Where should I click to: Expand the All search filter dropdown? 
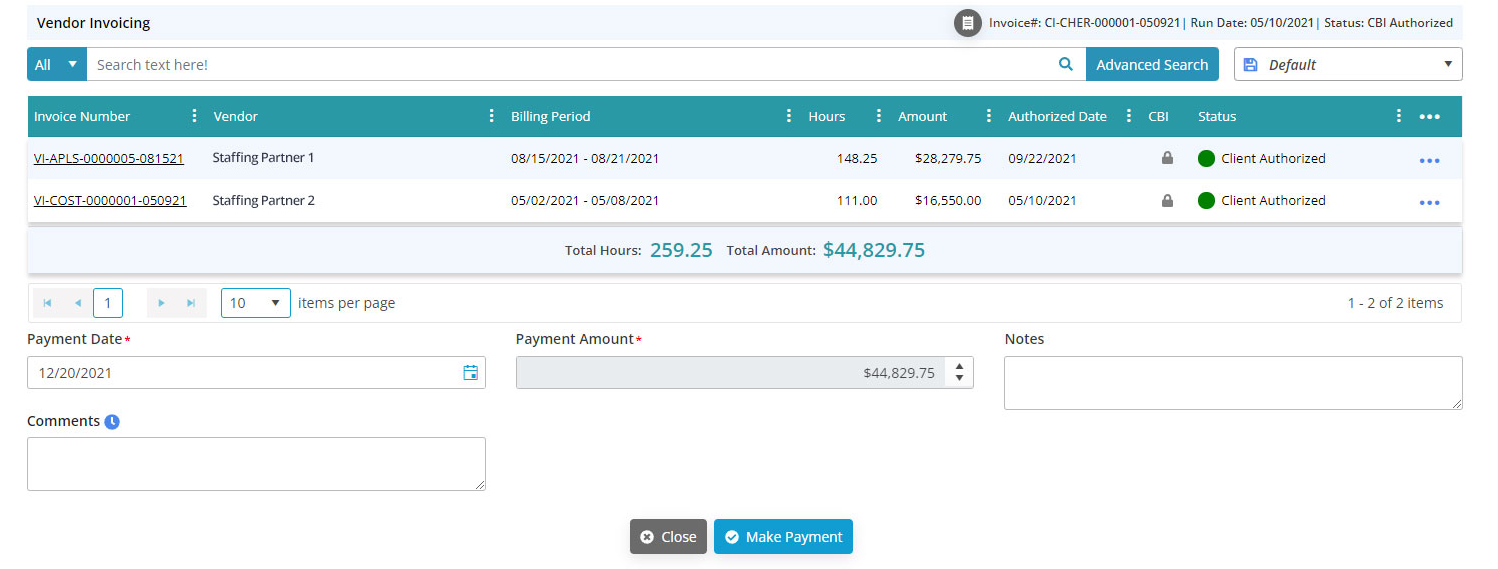(56, 64)
